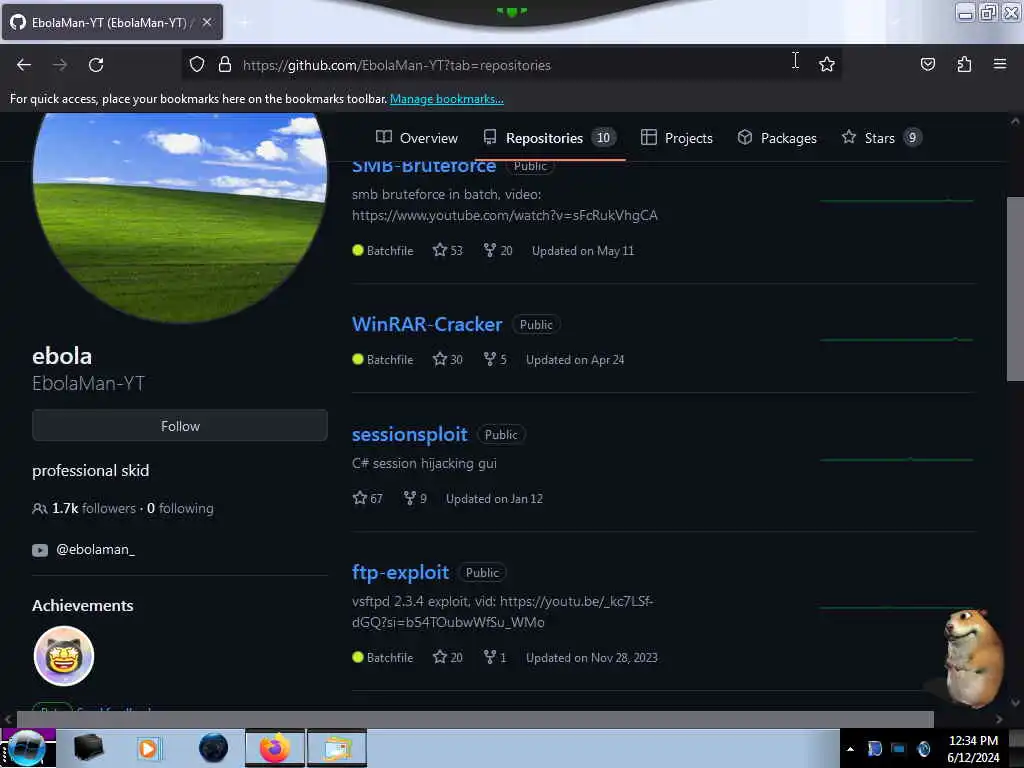Click the taskbar clock 12:34 PM

(x=973, y=741)
